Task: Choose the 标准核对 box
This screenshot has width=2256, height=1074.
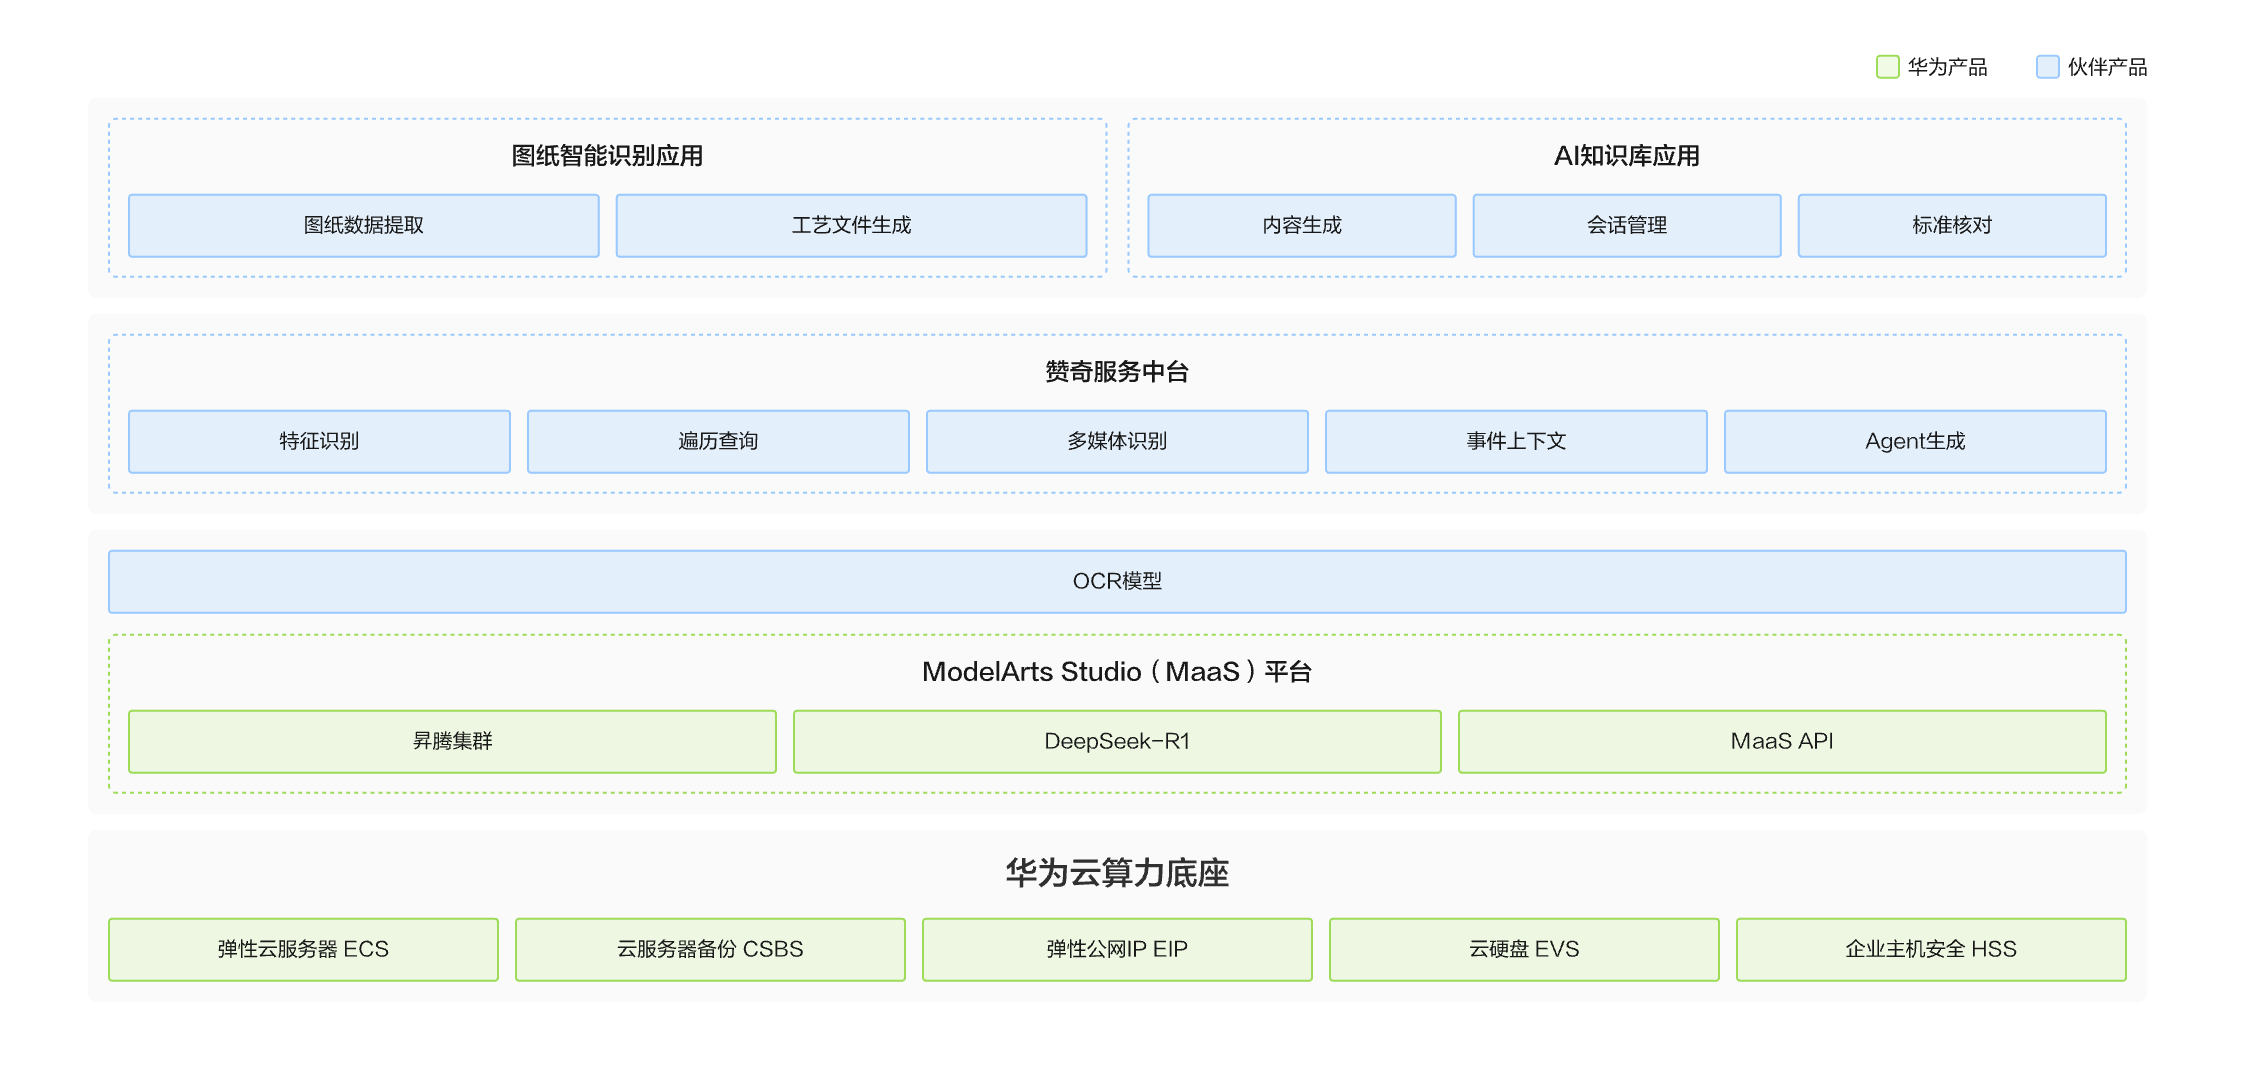Action: point(1951,226)
